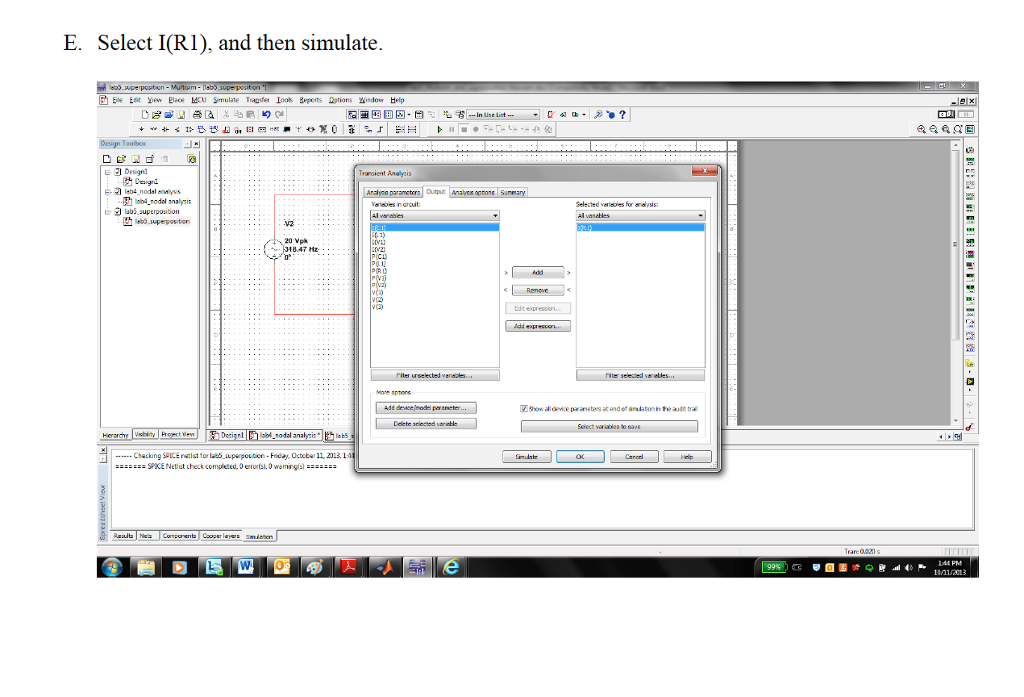Viewport: 1024px width, 697px height.
Task: Undo the last action
Action: tap(265, 114)
